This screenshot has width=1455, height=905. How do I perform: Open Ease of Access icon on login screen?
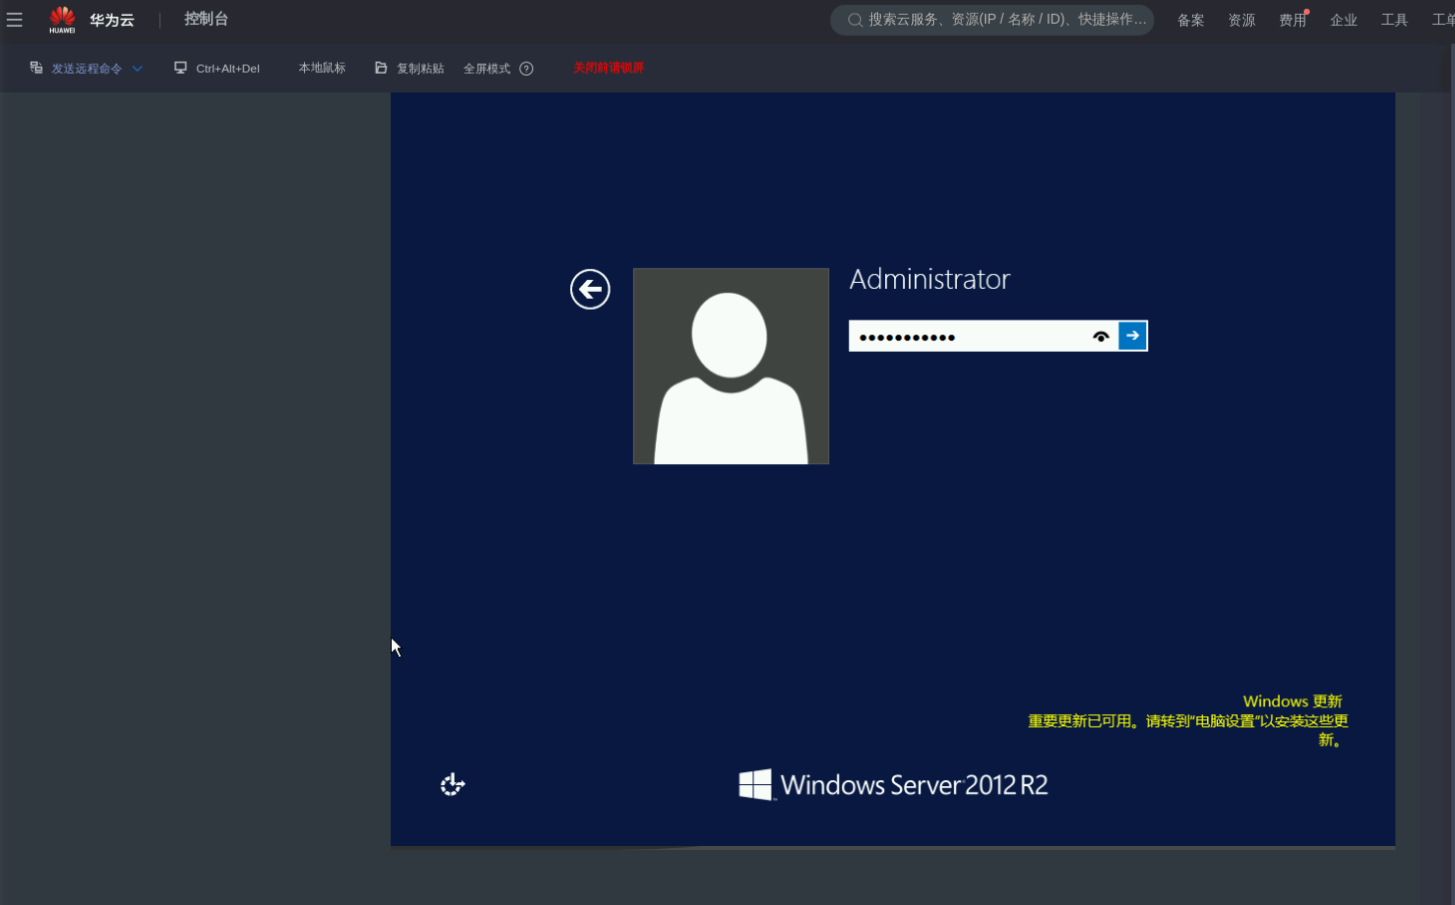click(452, 785)
